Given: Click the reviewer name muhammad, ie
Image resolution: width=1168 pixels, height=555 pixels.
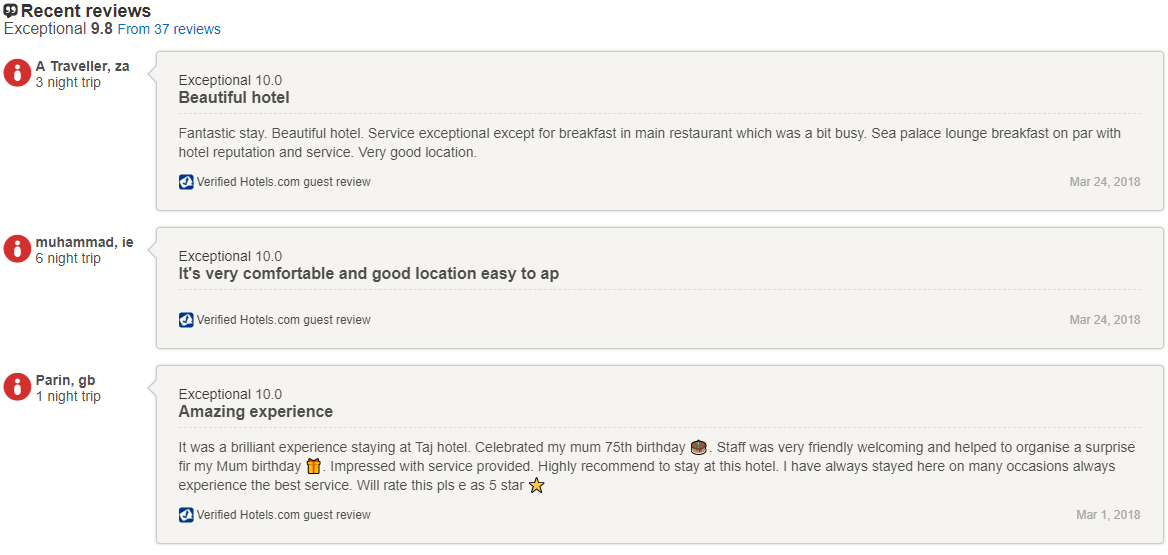Looking at the screenshot, I should point(84,242).
